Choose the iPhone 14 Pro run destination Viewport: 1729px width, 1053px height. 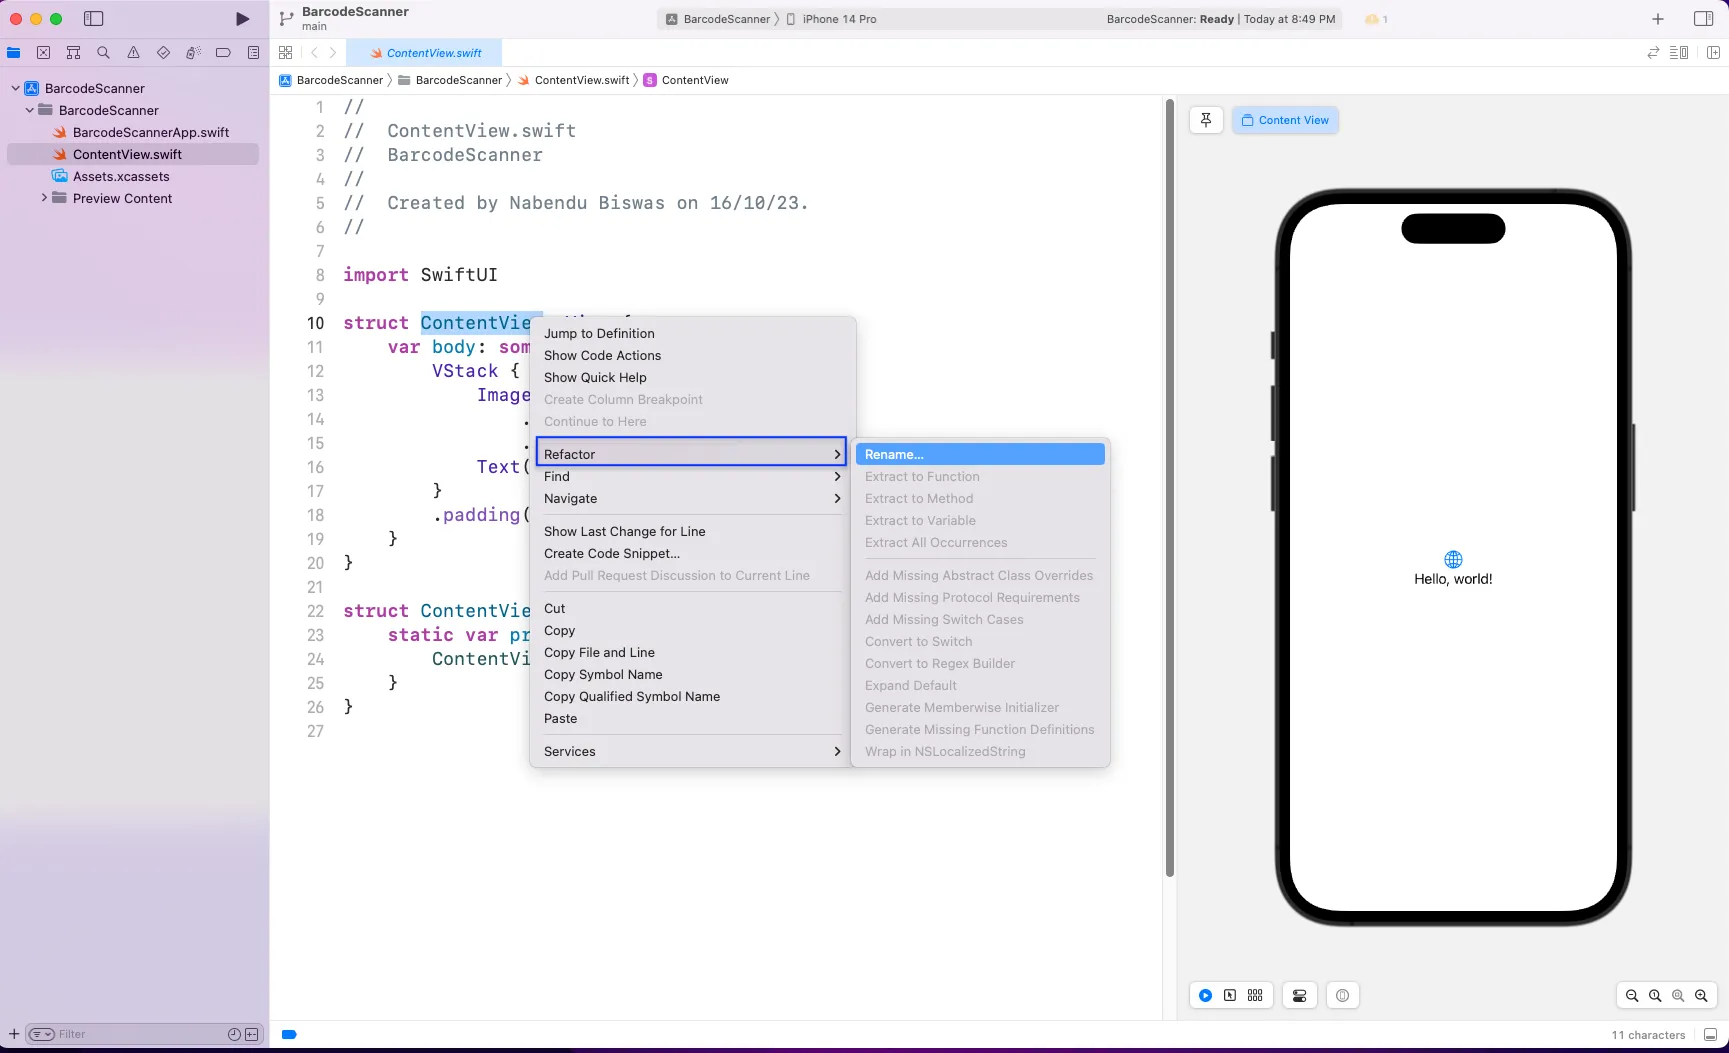(x=832, y=19)
